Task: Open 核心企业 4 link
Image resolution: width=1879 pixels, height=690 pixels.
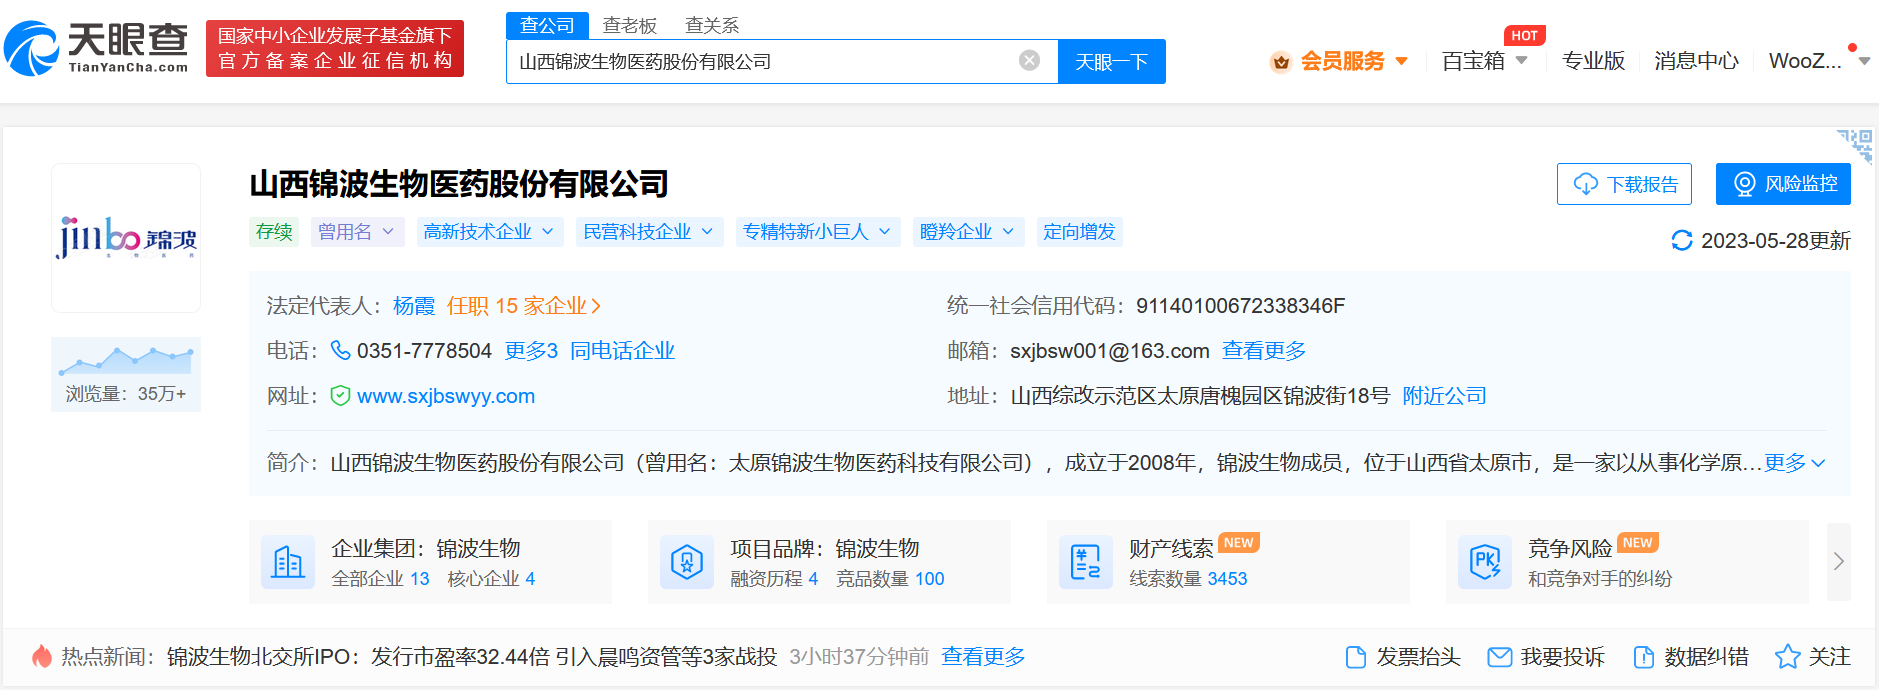Action: (491, 579)
